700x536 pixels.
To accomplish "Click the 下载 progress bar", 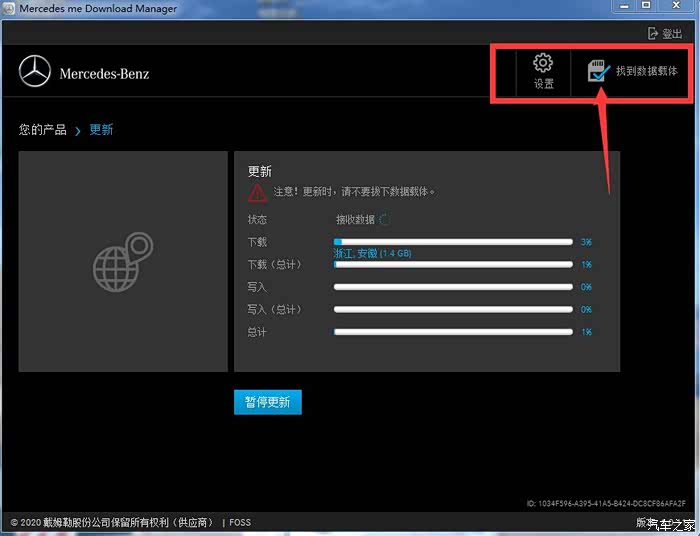I will click(x=453, y=242).
